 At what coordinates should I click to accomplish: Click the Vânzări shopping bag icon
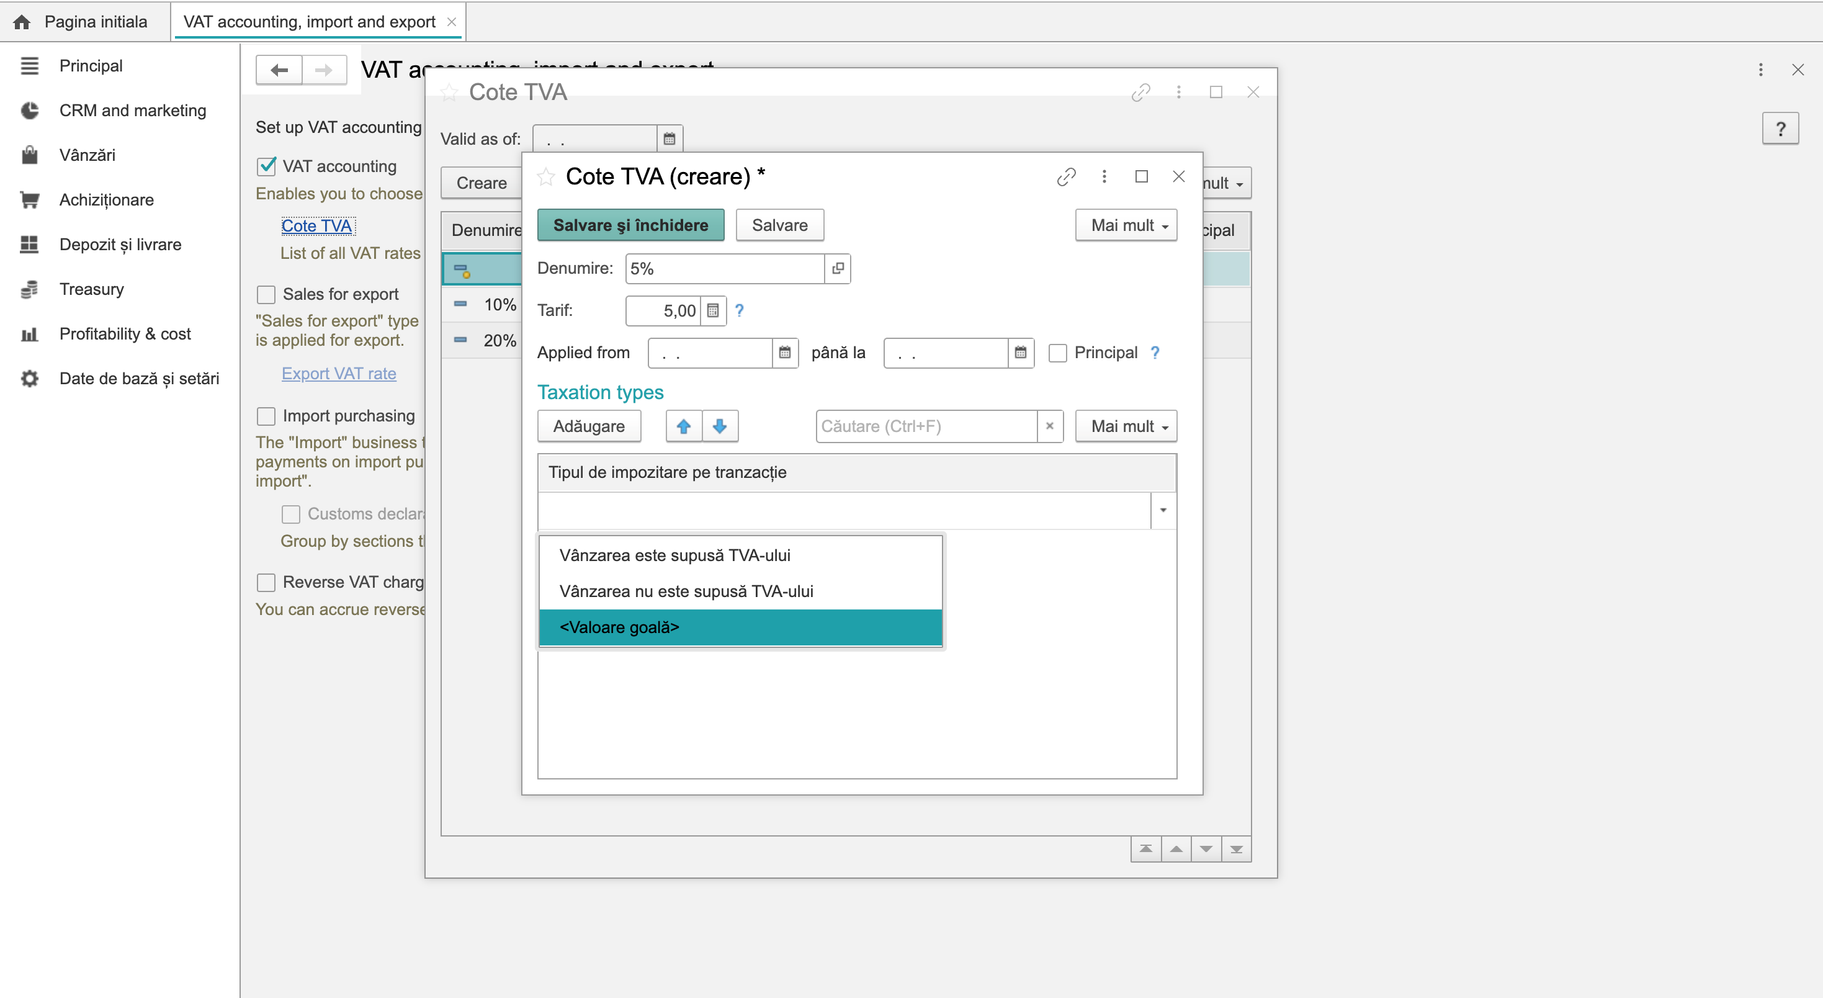(30, 155)
